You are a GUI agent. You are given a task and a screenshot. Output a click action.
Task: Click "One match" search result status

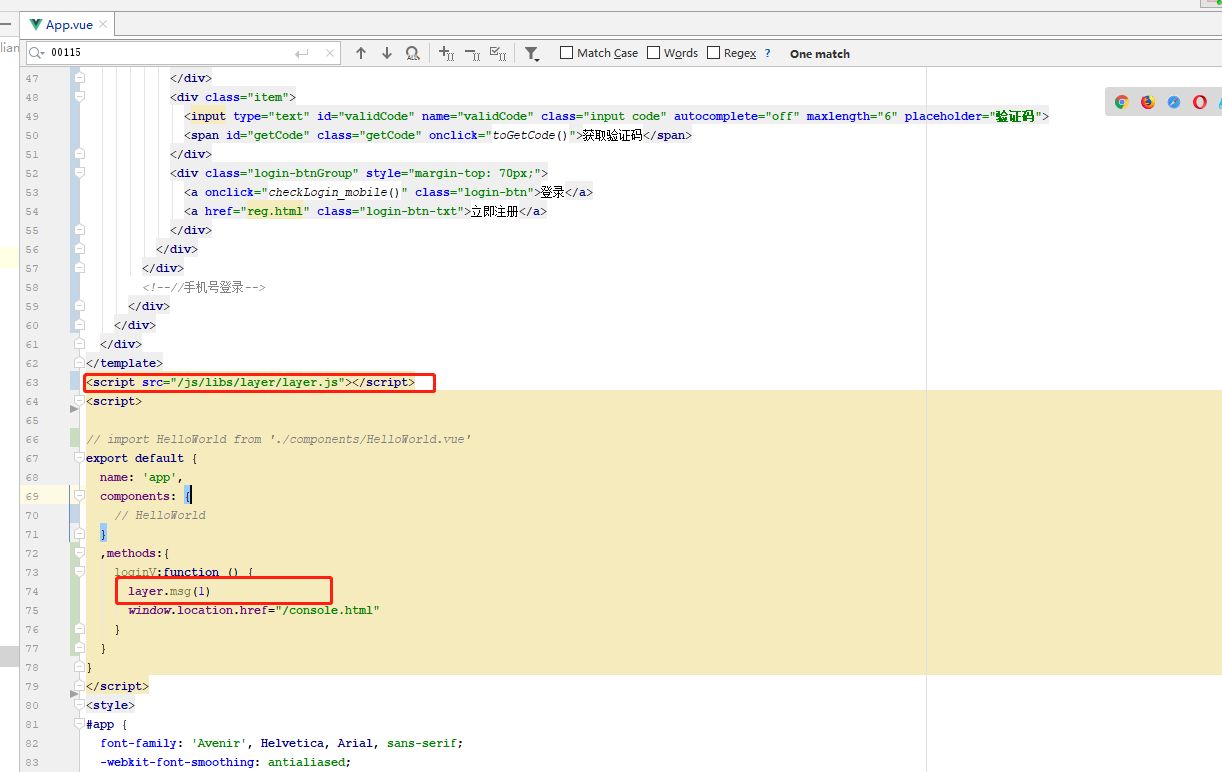pos(820,54)
